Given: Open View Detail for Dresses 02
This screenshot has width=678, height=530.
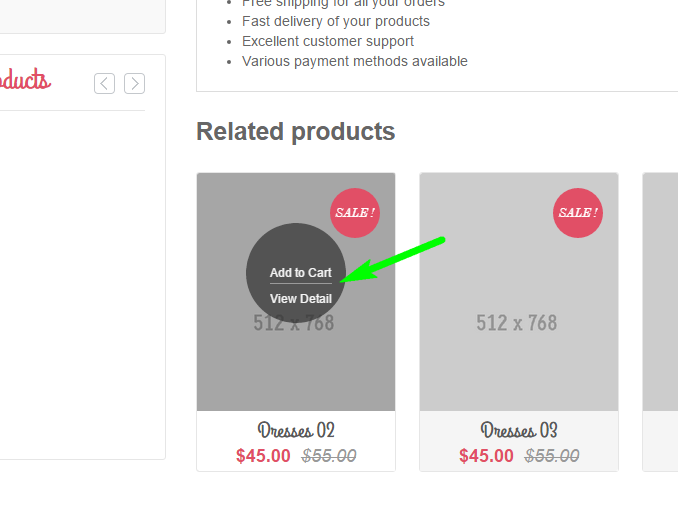Looking at the screenshot, I should point(300,299).
